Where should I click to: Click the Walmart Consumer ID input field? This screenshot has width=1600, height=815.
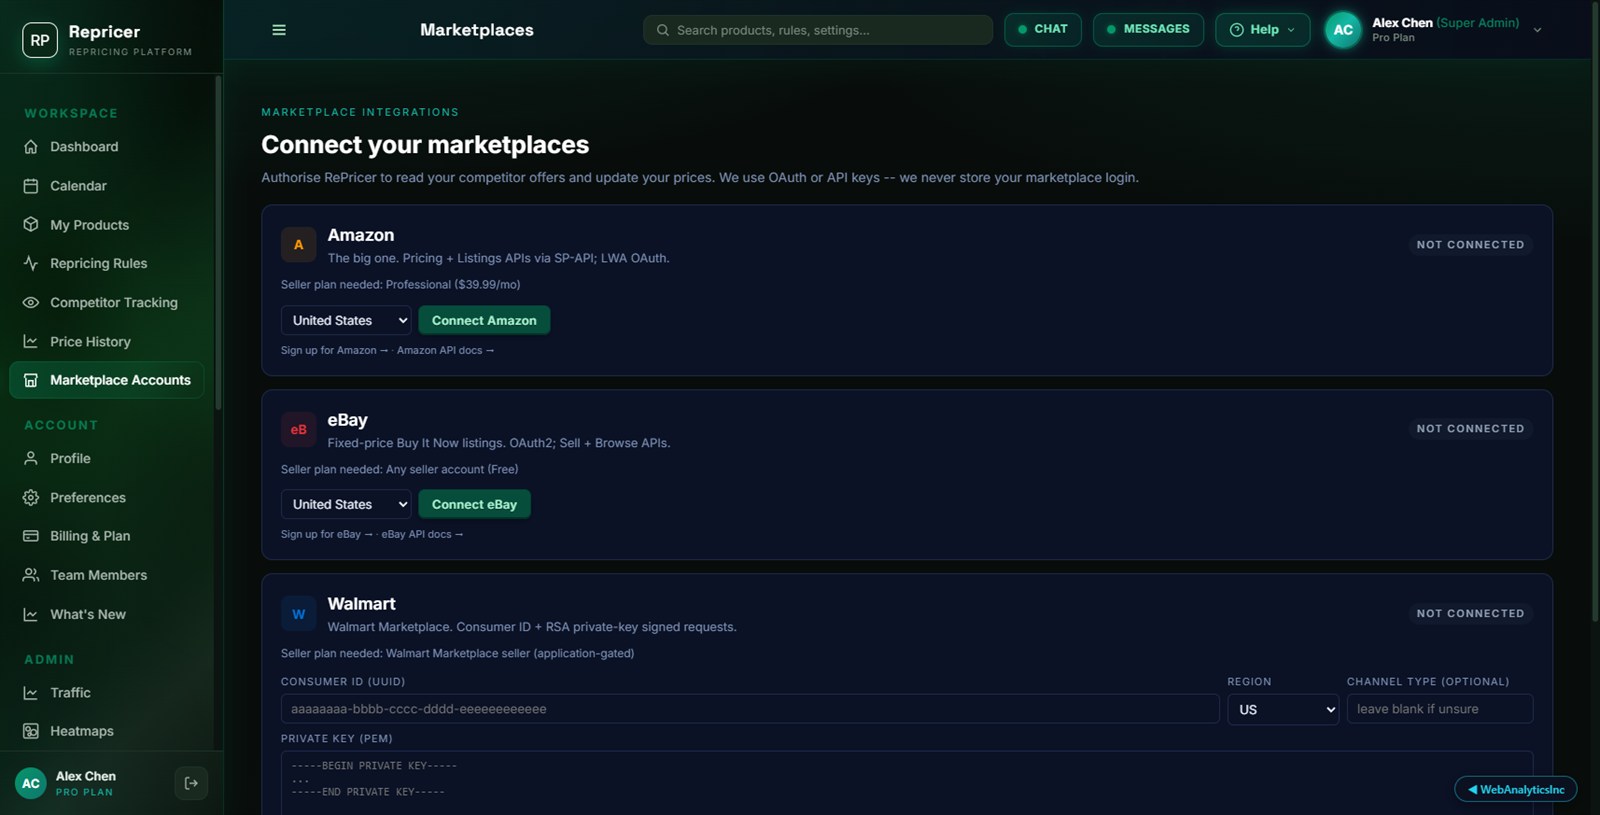click(x=750, y=709)
